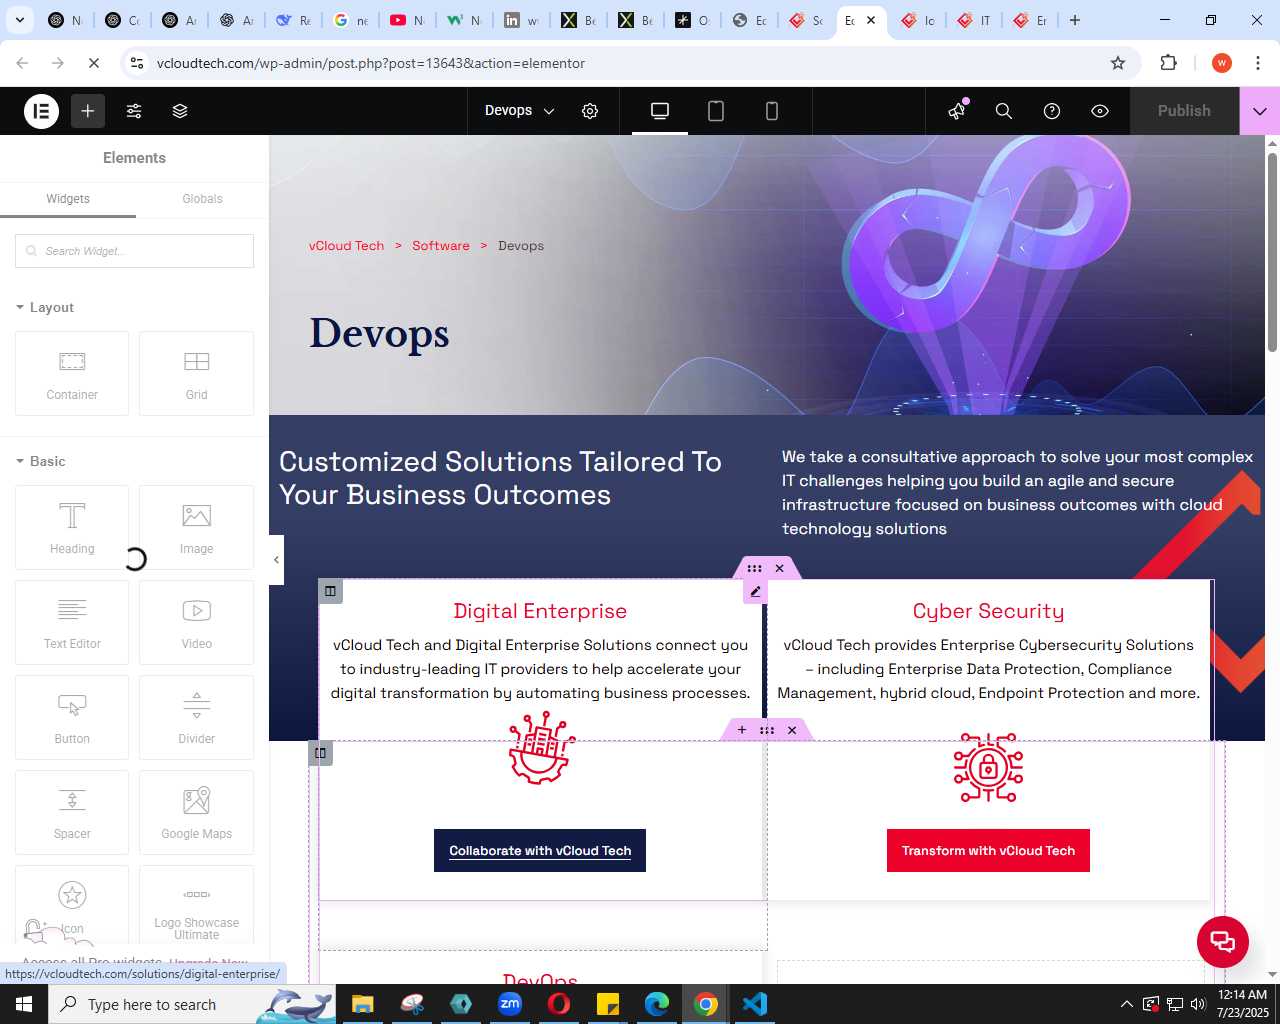Click the upper container column handle icon
The width and height of the screenshot is (1280, 1024).
click(330, 591)
